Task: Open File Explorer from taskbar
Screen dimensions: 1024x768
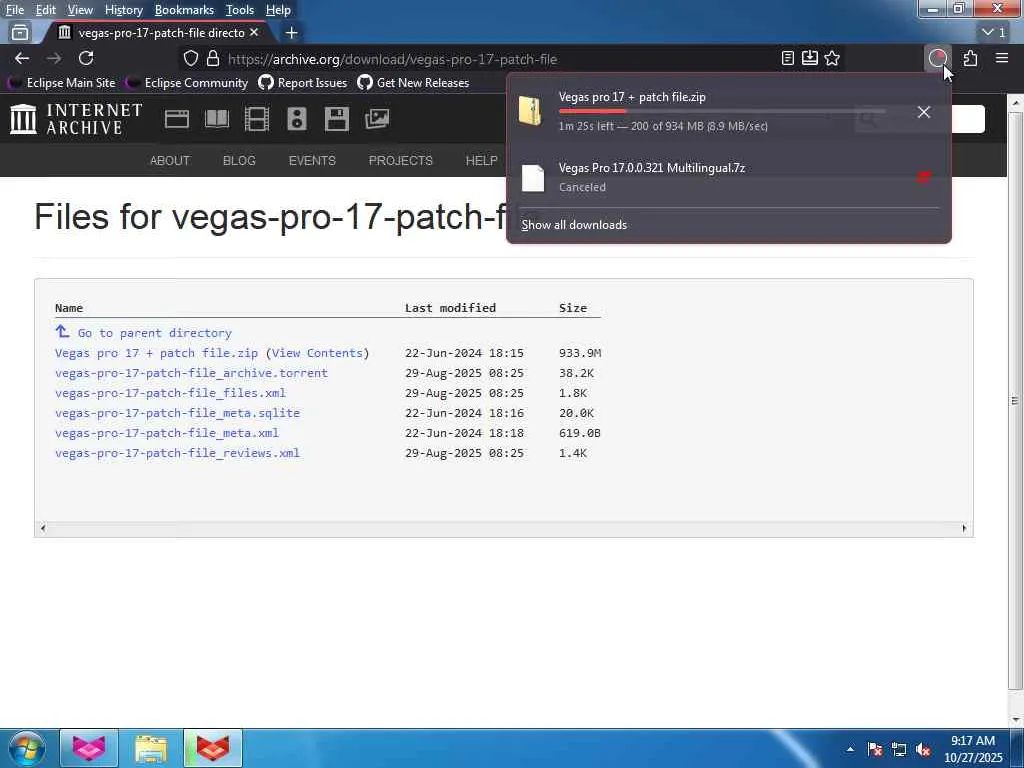Action: pos(151,748)
